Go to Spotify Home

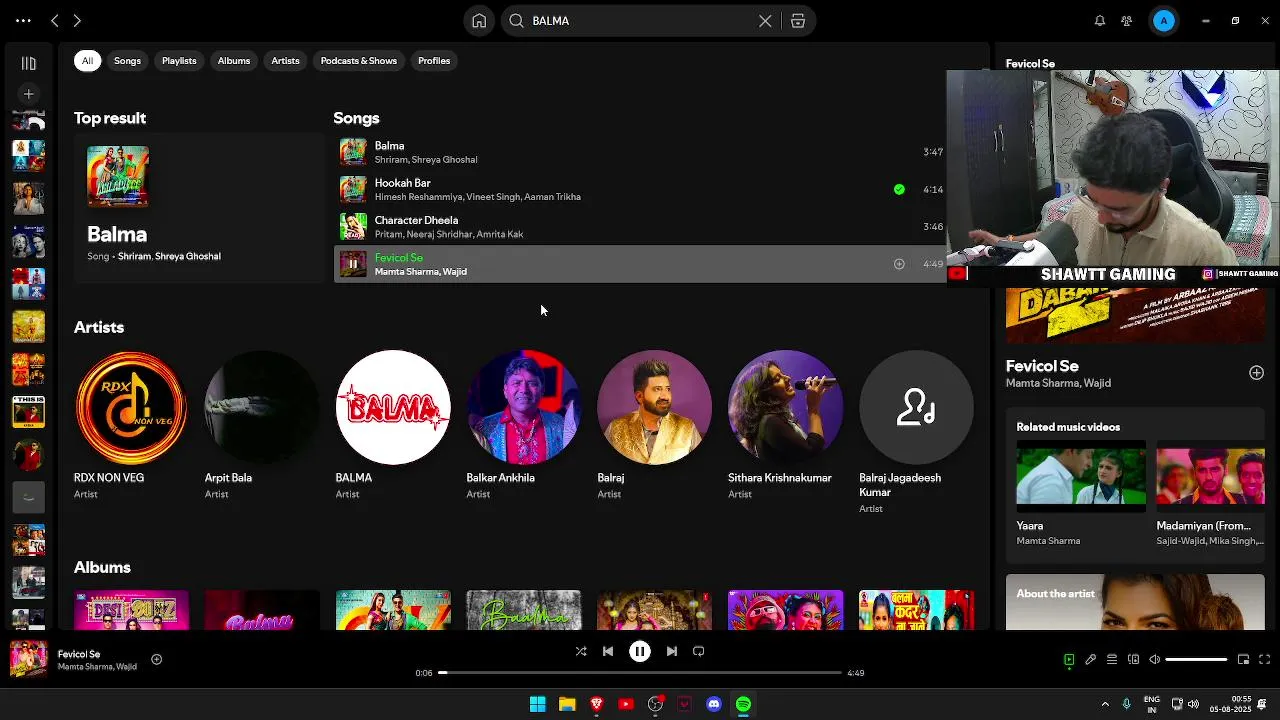tap(479, 20)
